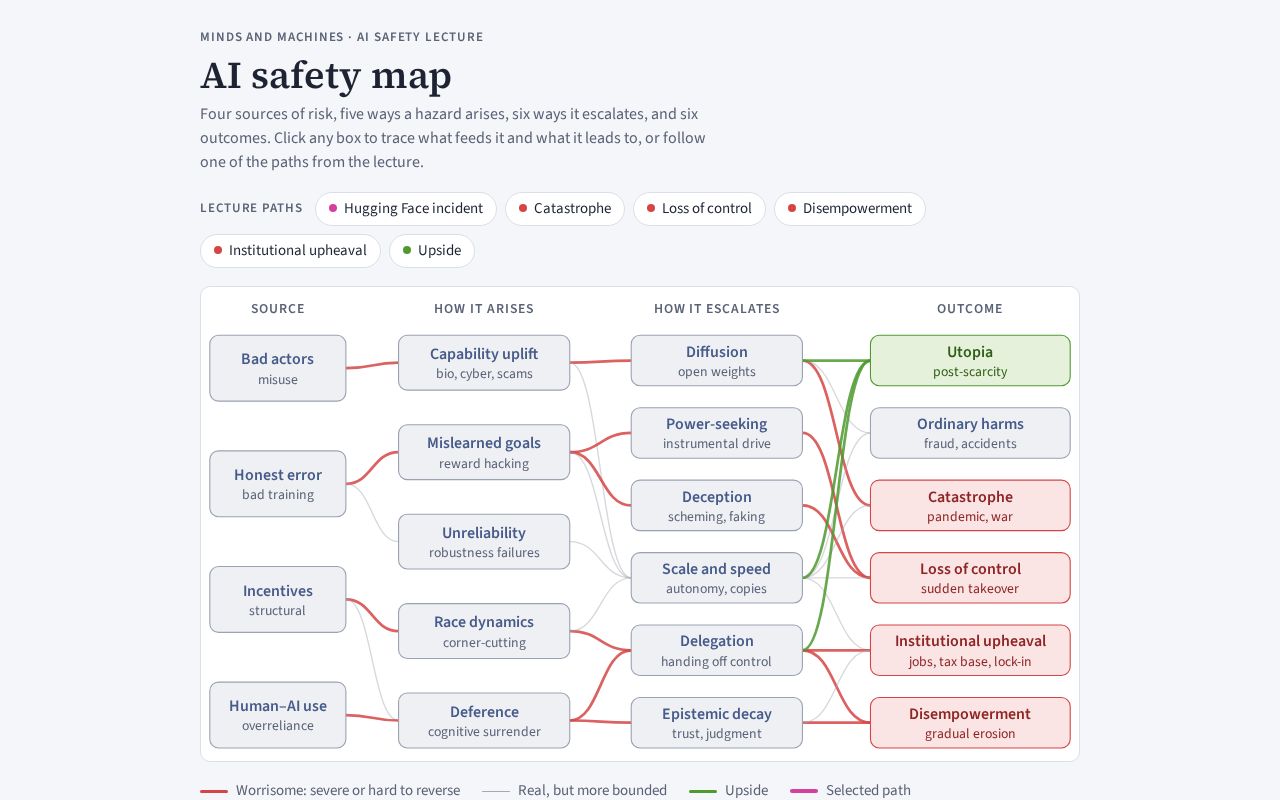Choose the Loss of control lecture path pill
1280x800 pixels.
click(699, 209)
